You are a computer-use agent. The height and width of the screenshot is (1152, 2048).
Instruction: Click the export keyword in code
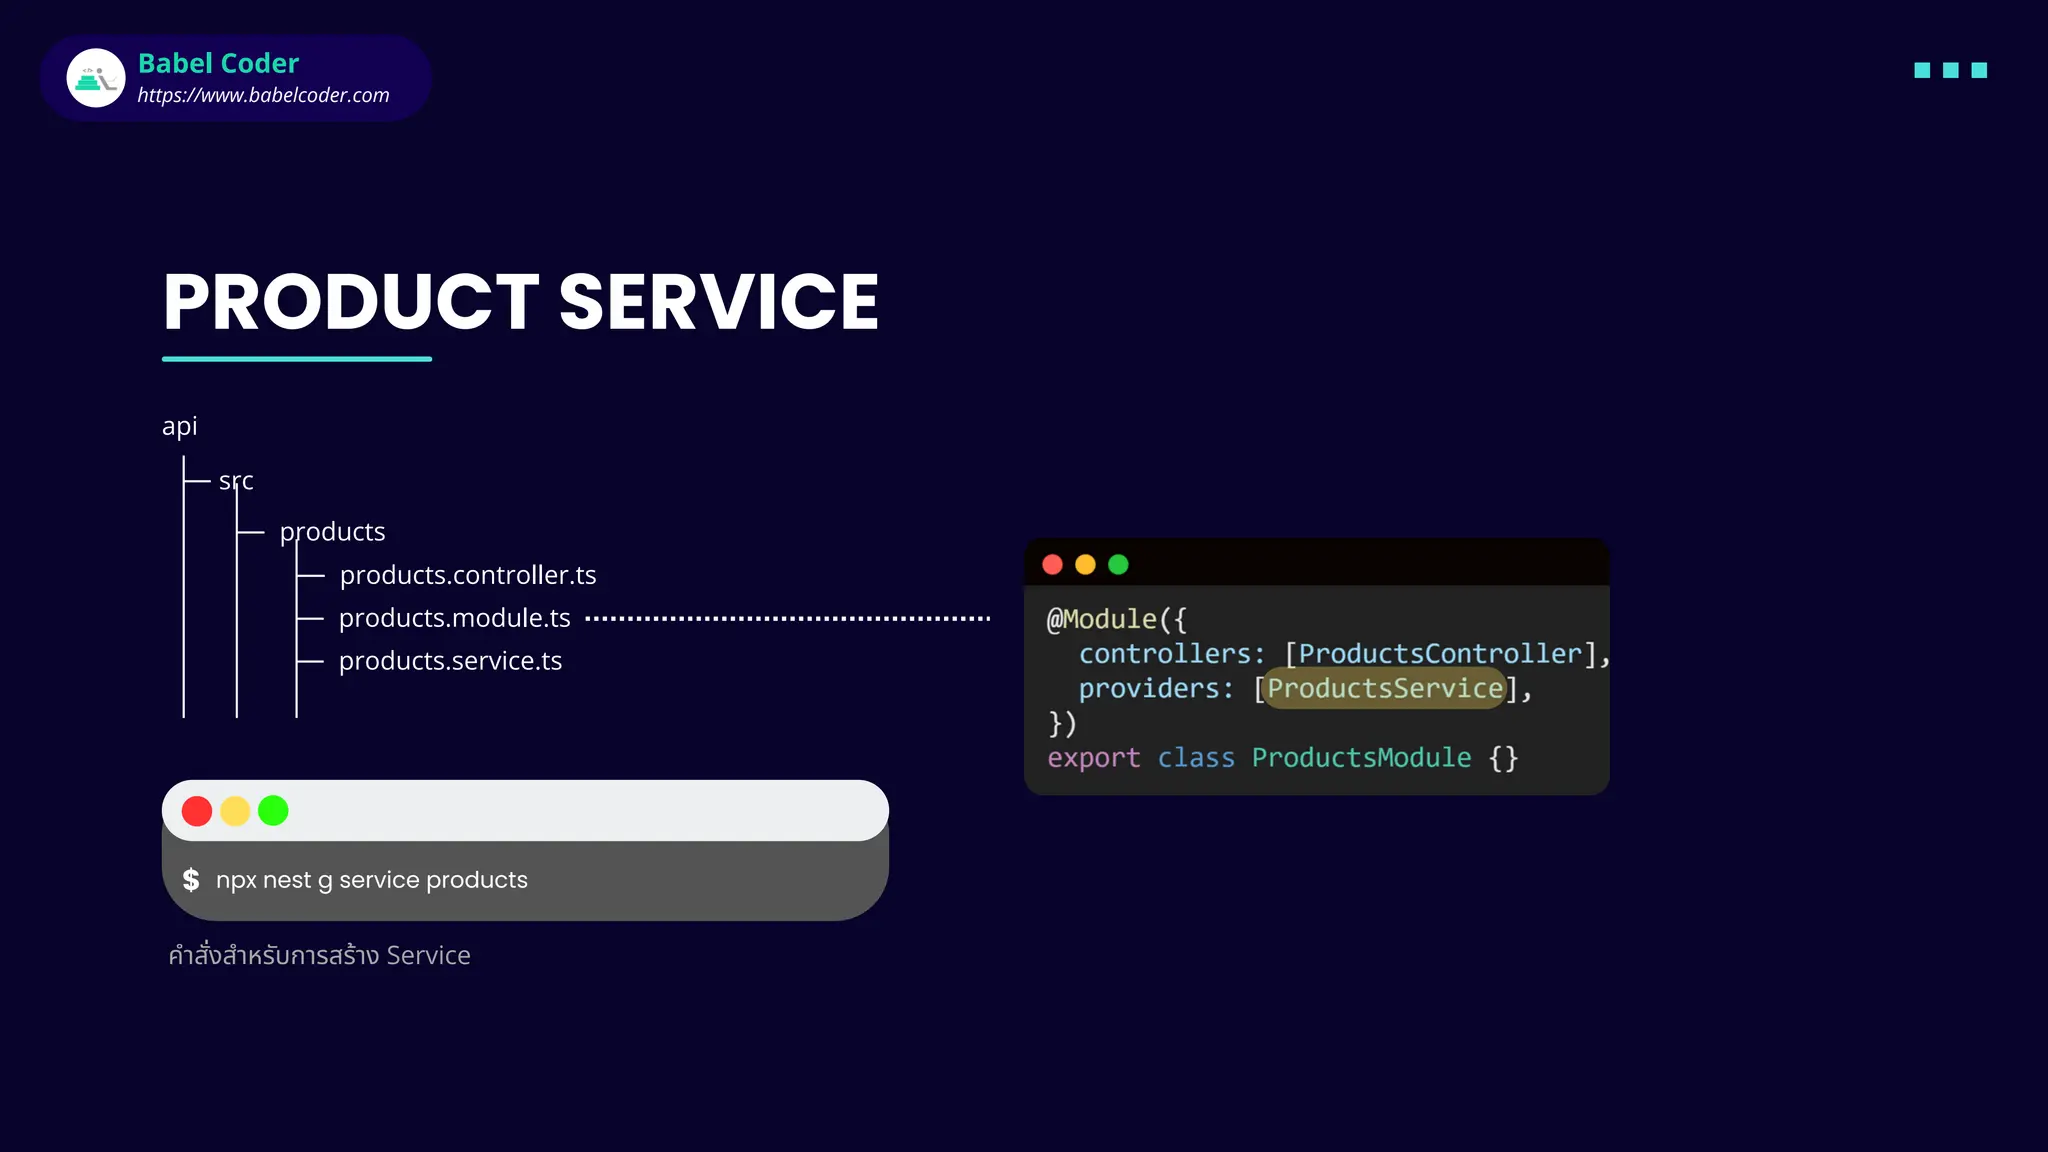pyautogui.click(x=1093, y=758)
